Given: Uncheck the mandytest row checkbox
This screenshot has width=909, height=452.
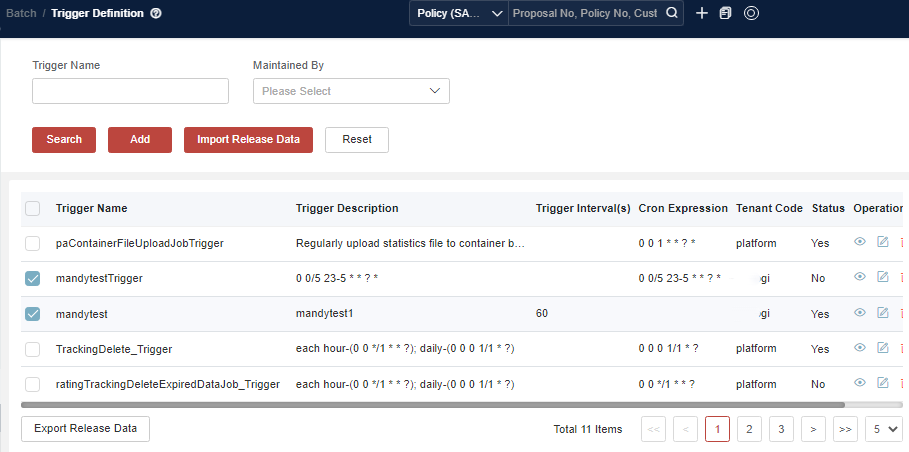Looking at the screenshot, I should (x=32, y=314).
